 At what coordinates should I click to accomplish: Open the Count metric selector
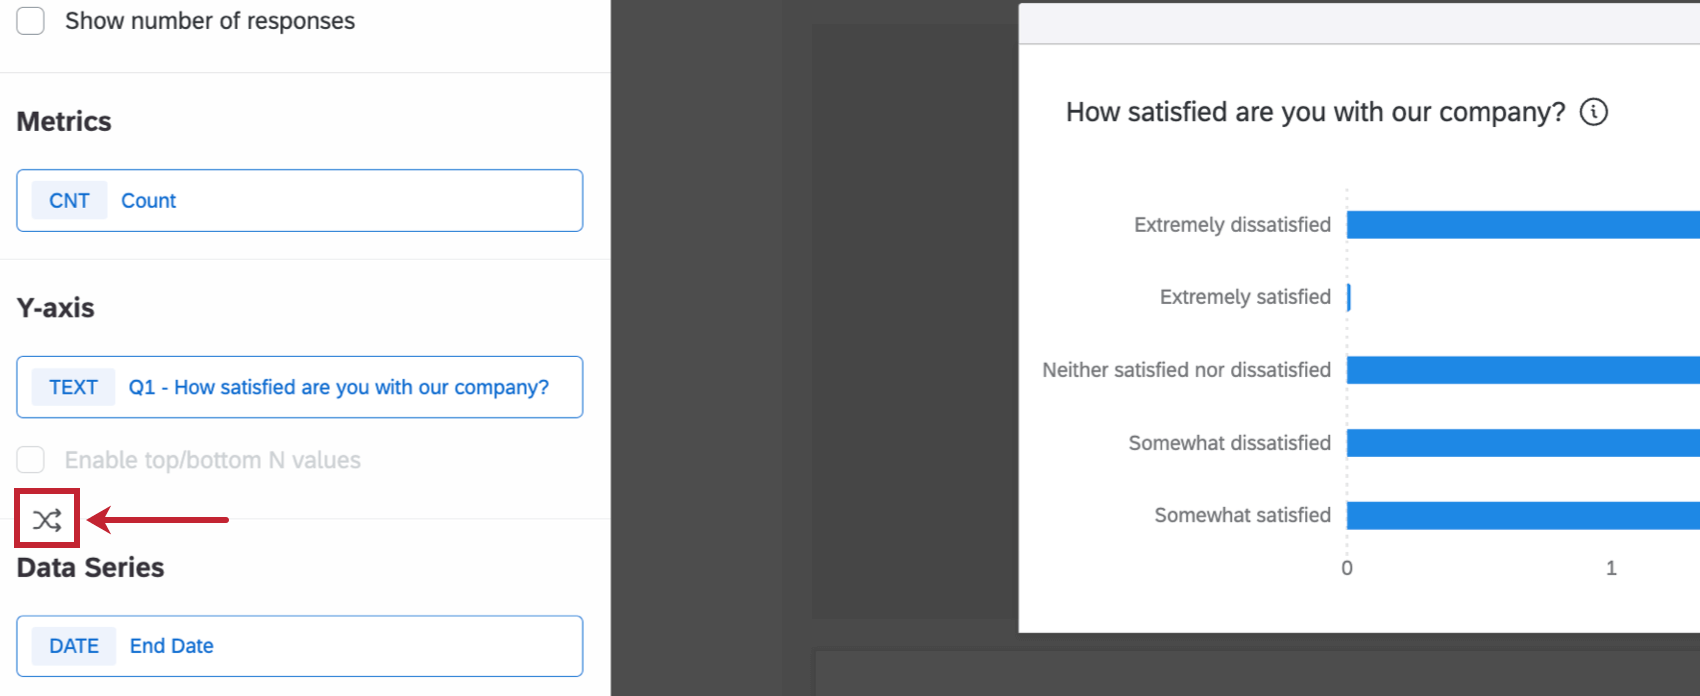299,200
